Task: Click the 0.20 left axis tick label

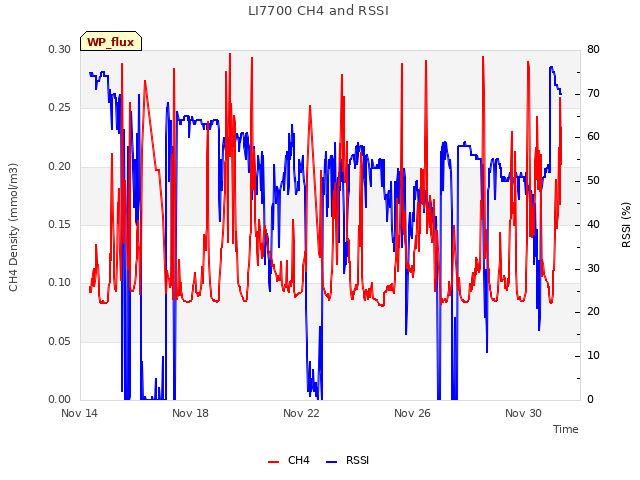Action: (60, 166)
